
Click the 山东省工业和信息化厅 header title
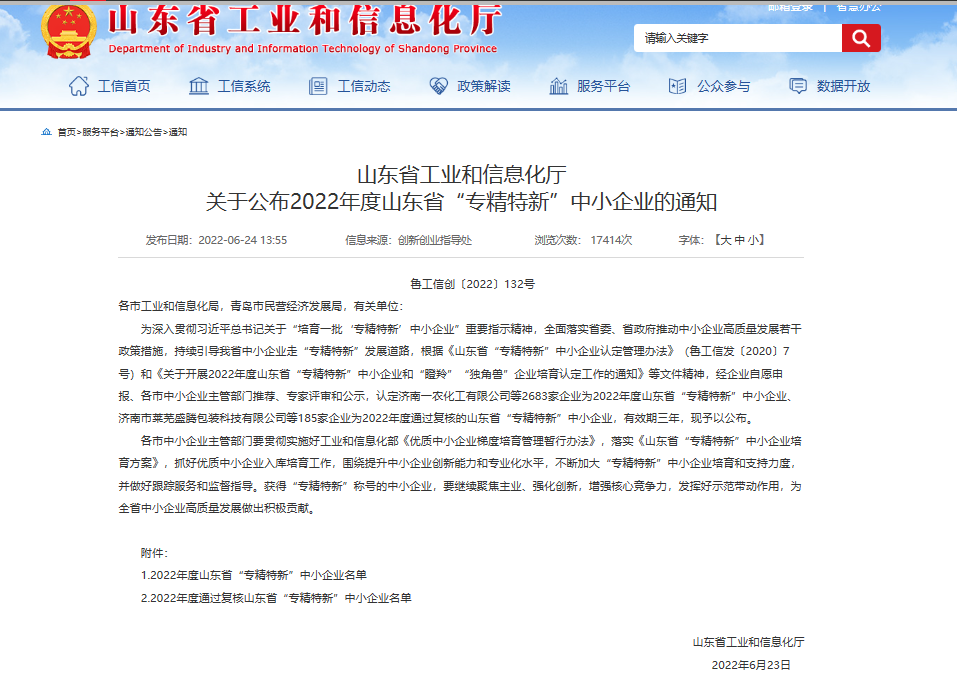pyautogui.click(x=304, y=20)
